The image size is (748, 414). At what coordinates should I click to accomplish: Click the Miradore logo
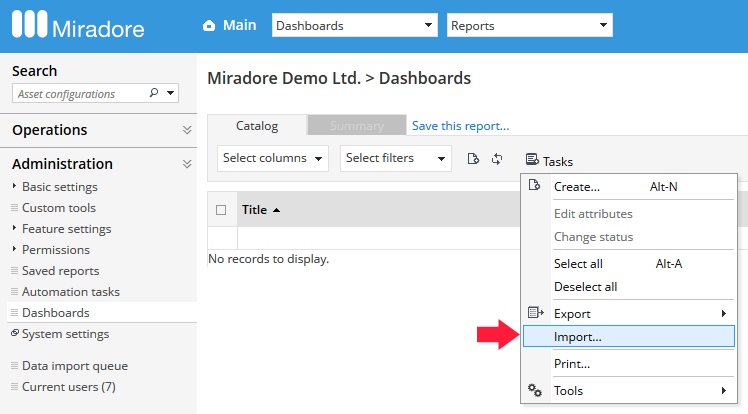[x=78, y=25]
